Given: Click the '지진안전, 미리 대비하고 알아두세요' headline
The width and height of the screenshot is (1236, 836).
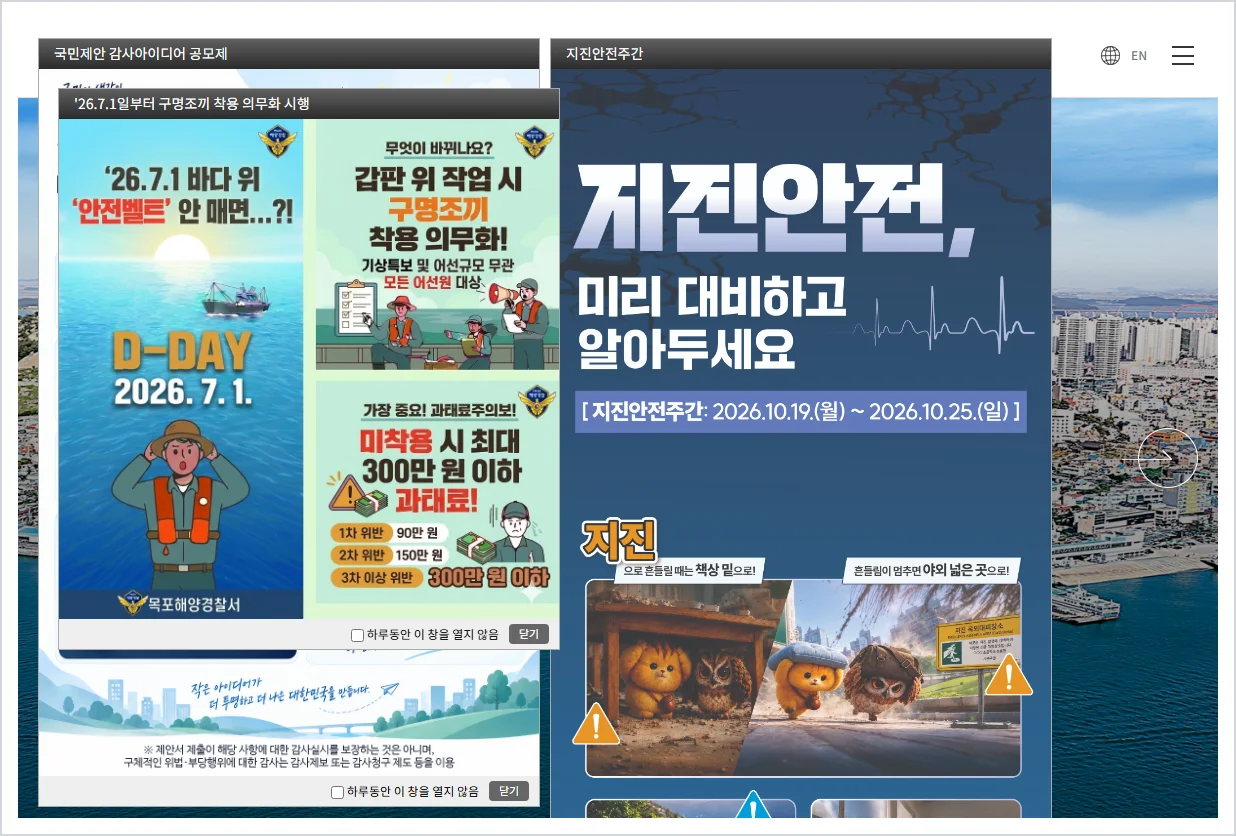Looking at the screenshot, I should click(x=775, y=265).
